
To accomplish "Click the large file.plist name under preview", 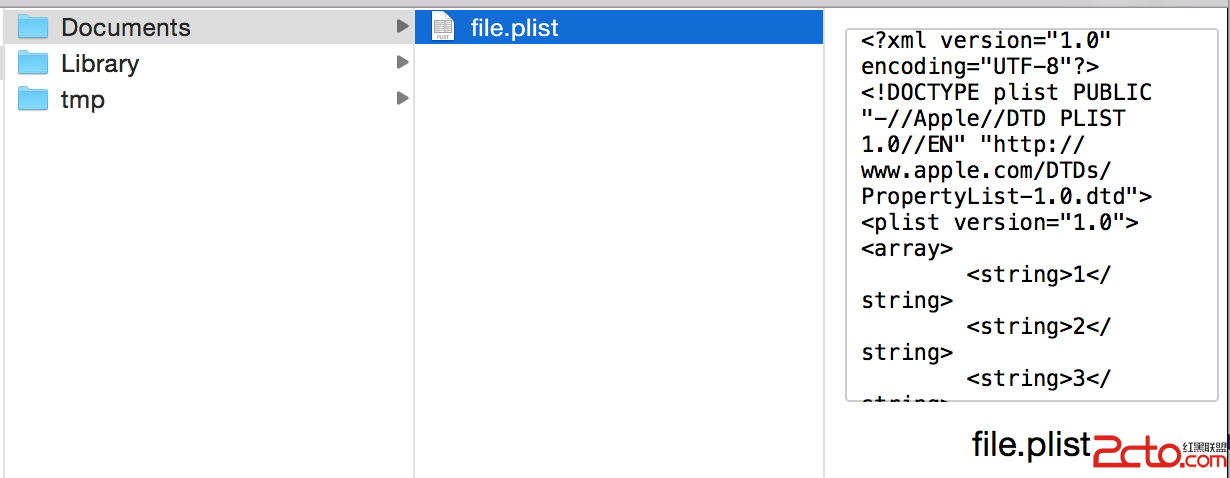I will tap(1030, 445).
